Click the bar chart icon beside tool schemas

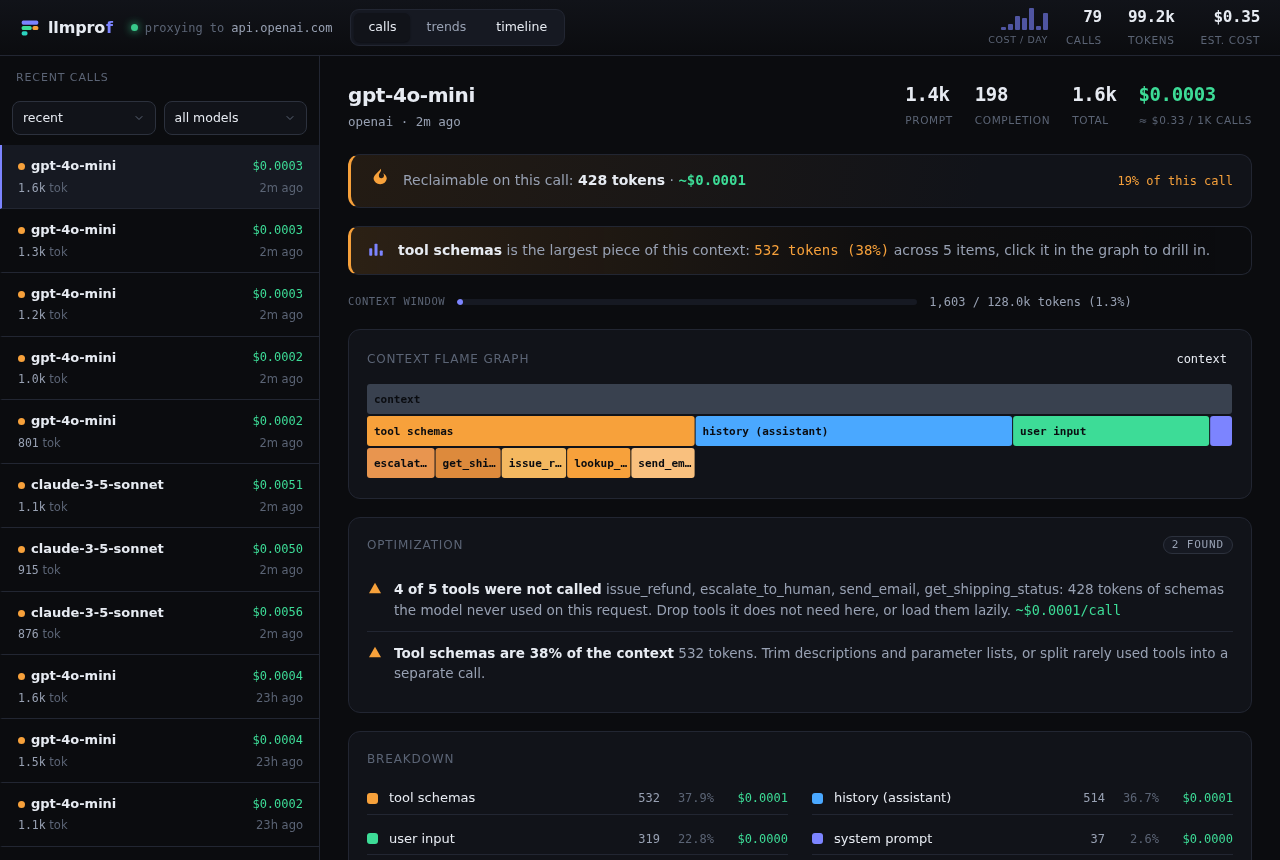pos(376,250)
